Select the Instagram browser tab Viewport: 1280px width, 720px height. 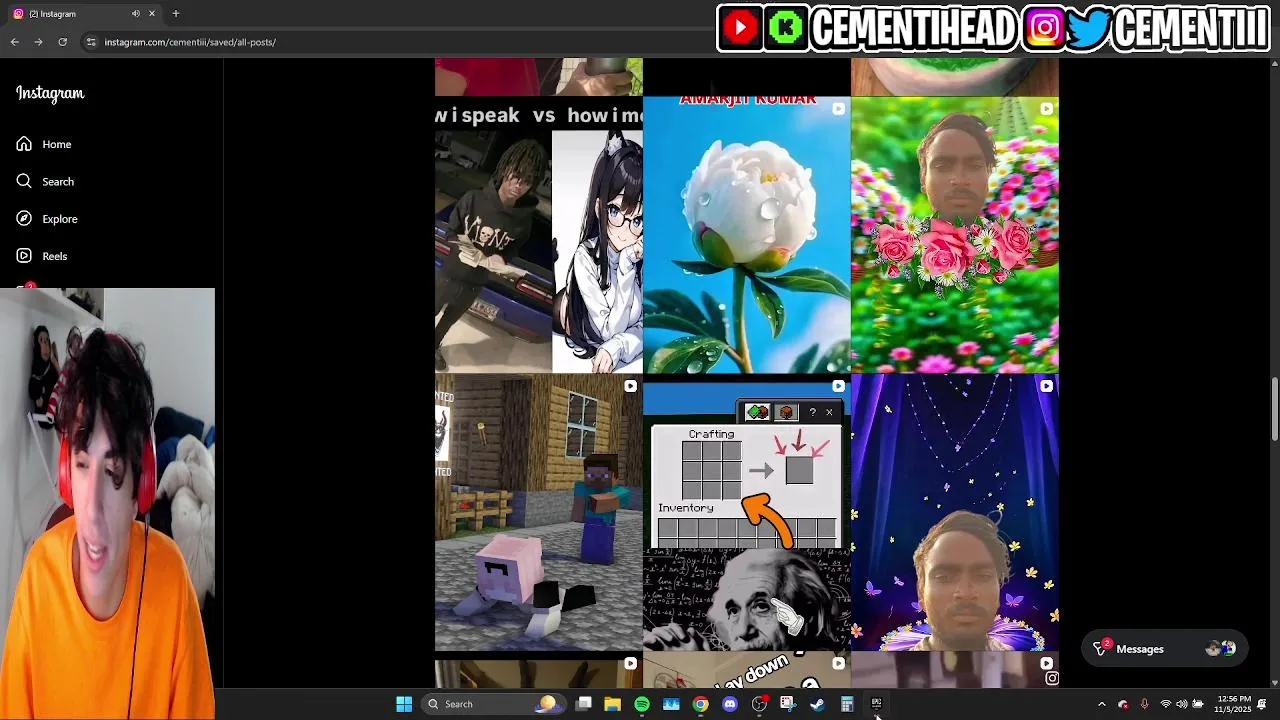click(x=84, y=14)
